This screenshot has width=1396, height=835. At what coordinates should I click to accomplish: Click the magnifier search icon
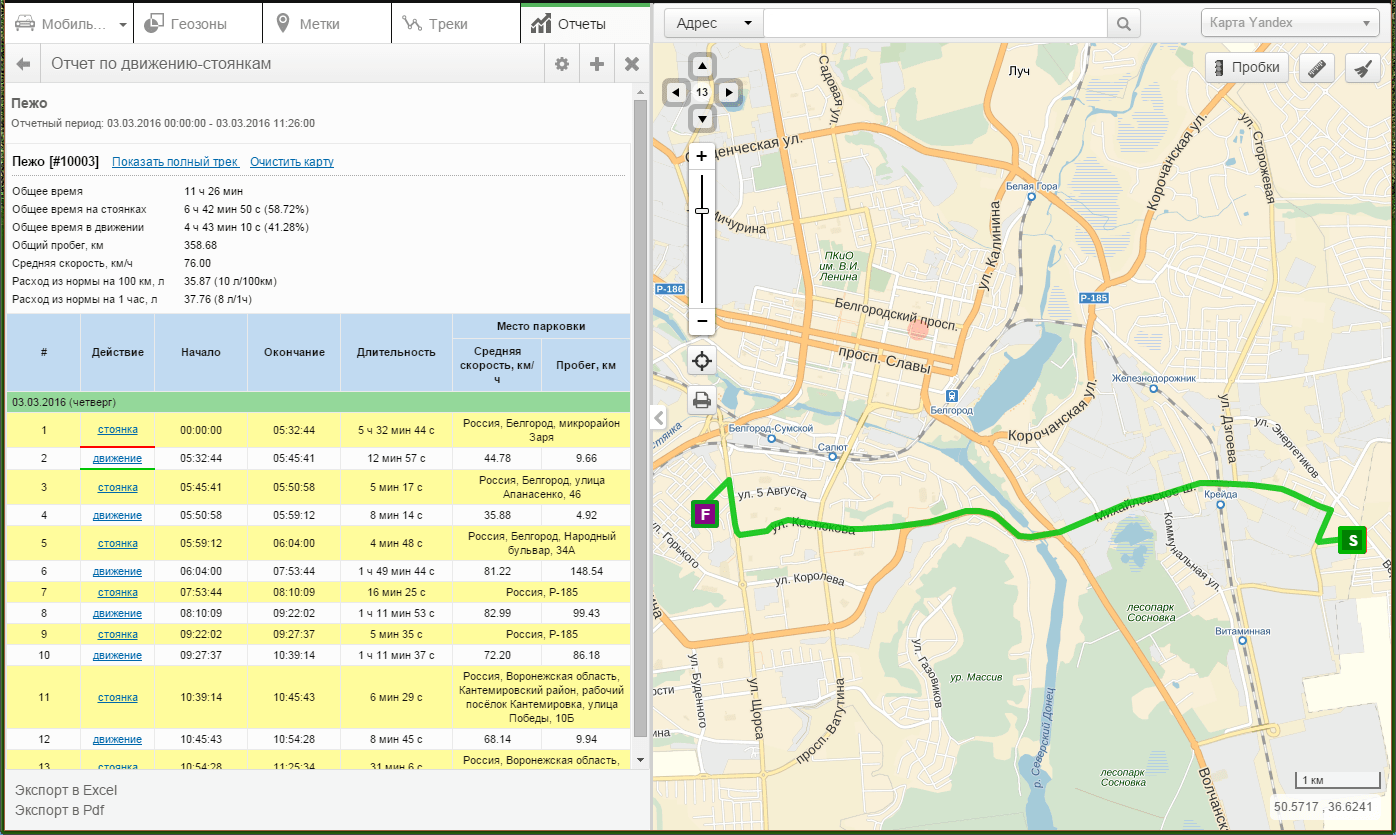pos(1123,23)
